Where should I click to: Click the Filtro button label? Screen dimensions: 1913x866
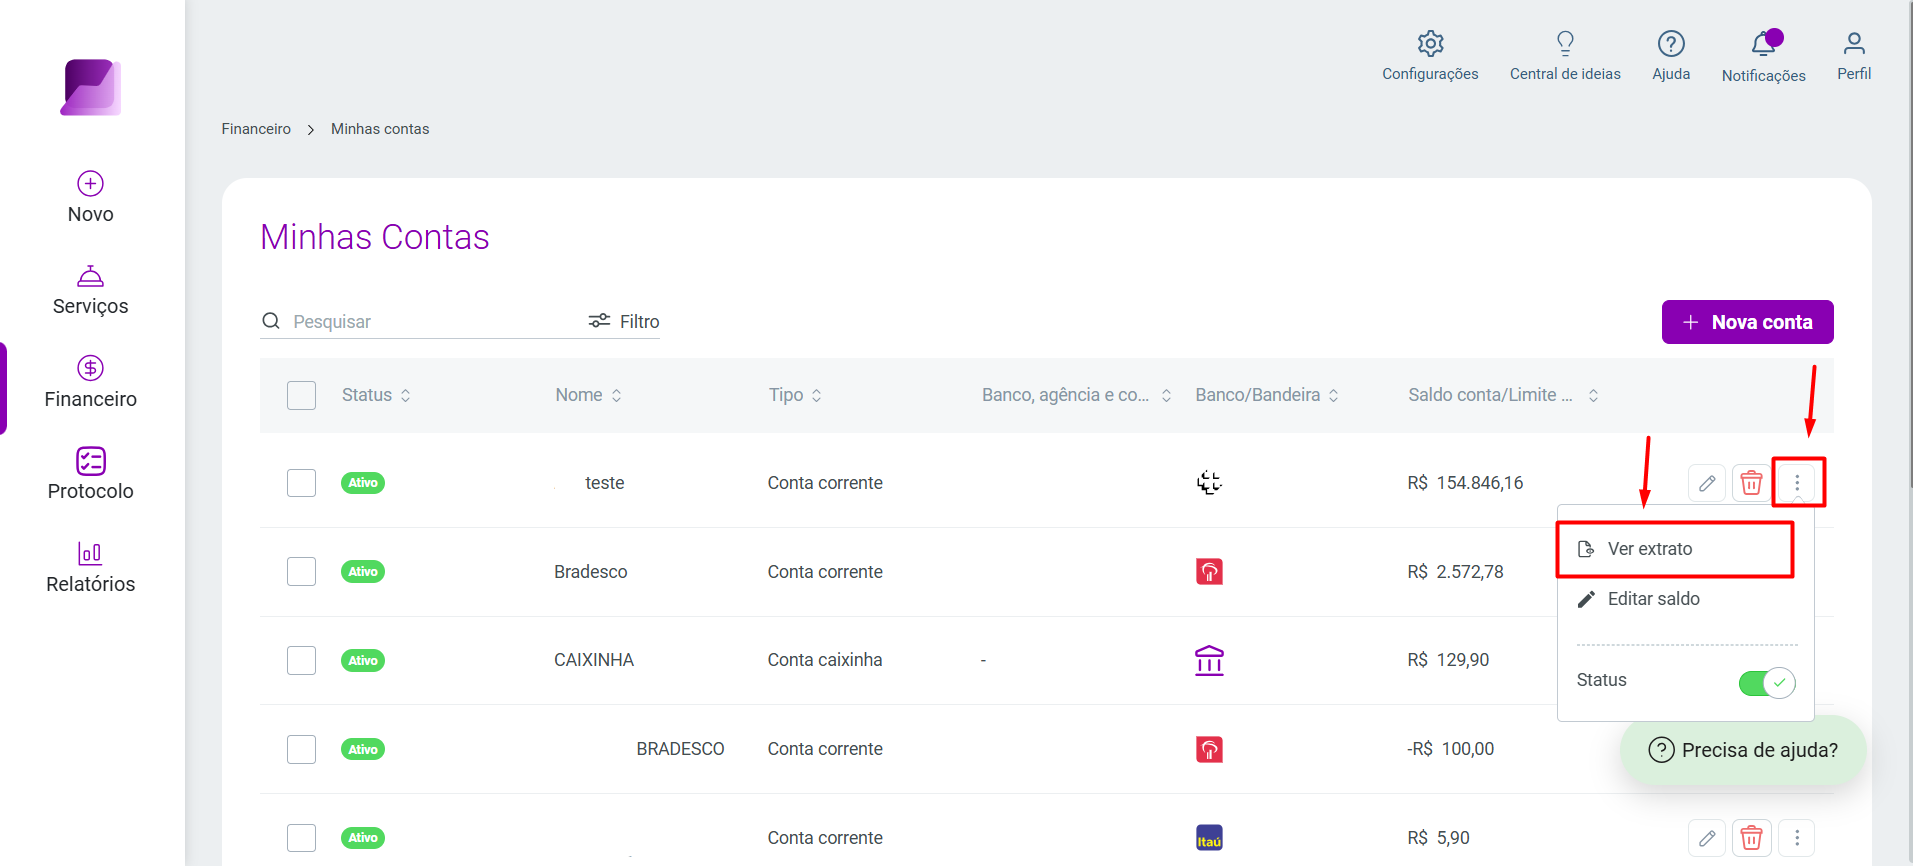[639, 321]
